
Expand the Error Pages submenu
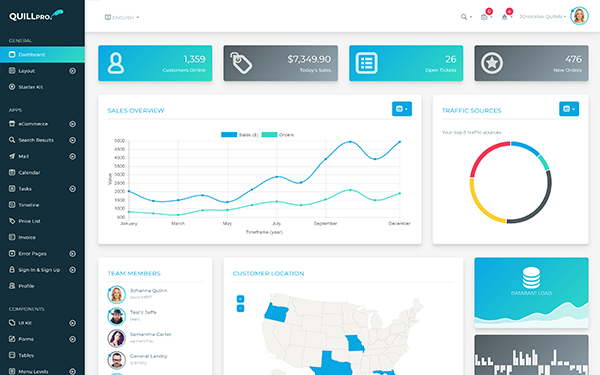click(72, 254)
